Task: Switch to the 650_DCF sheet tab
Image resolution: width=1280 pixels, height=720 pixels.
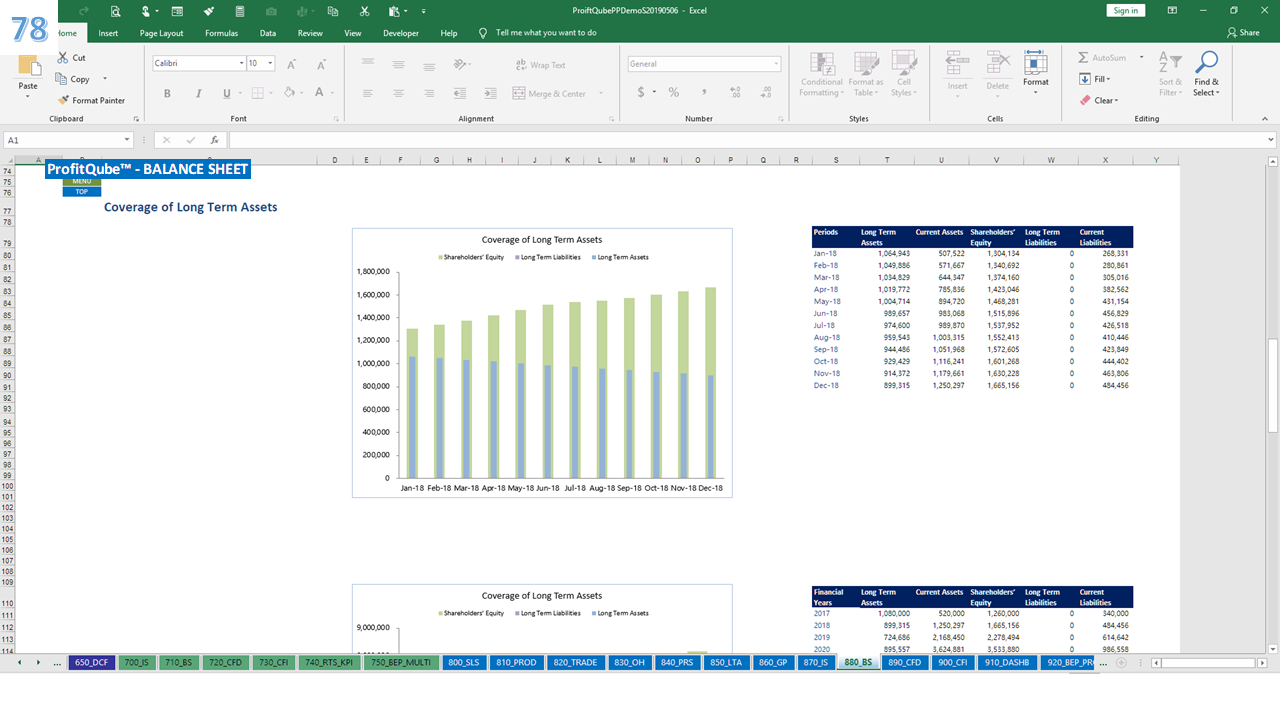Action: (x=91, y=662)
